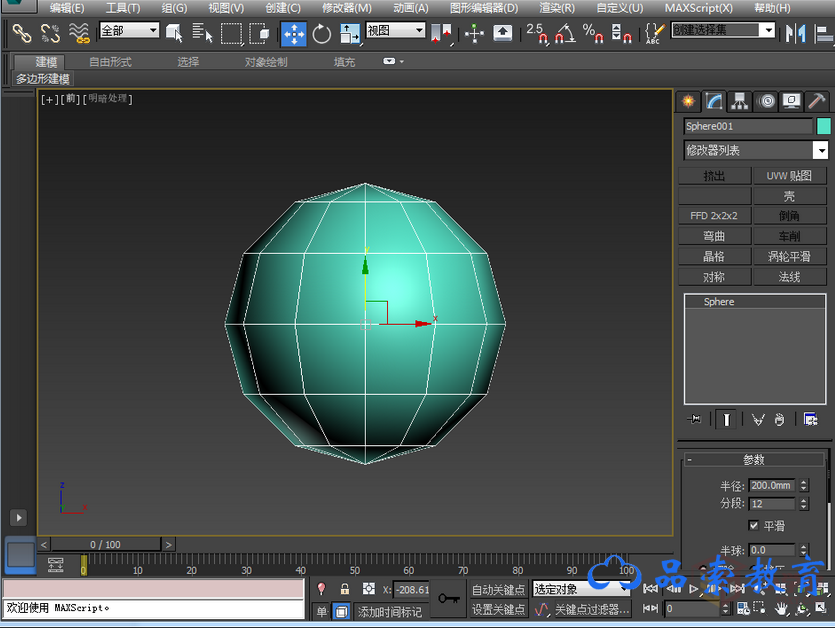Click the pin stack icon
The height and width of the screenshot is (628, 835).
click(x=695, y=419)
